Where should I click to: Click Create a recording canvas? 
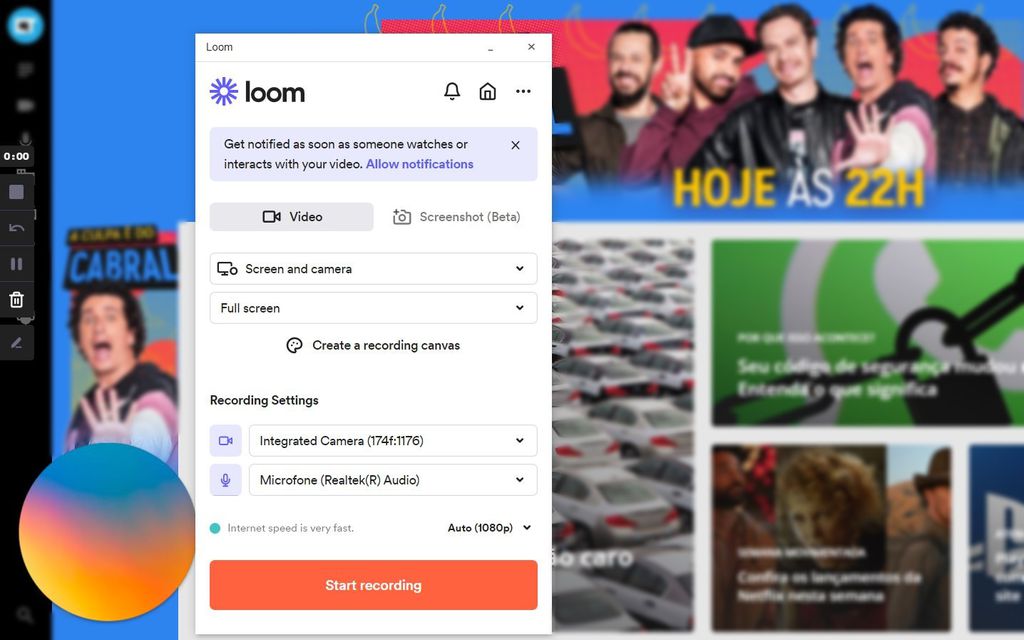click(x=374, y=345)
